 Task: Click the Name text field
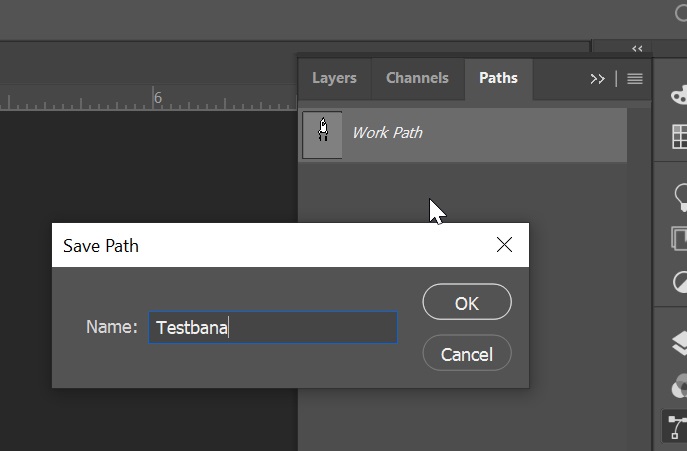pos(273,328)
